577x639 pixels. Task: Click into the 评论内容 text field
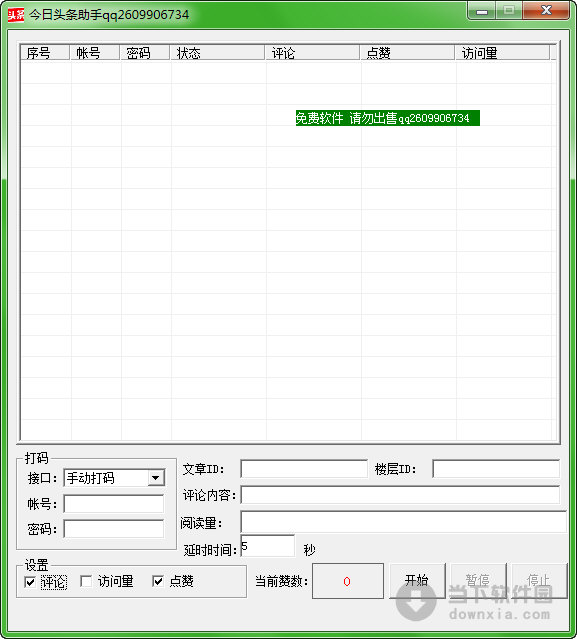[400, 495]
